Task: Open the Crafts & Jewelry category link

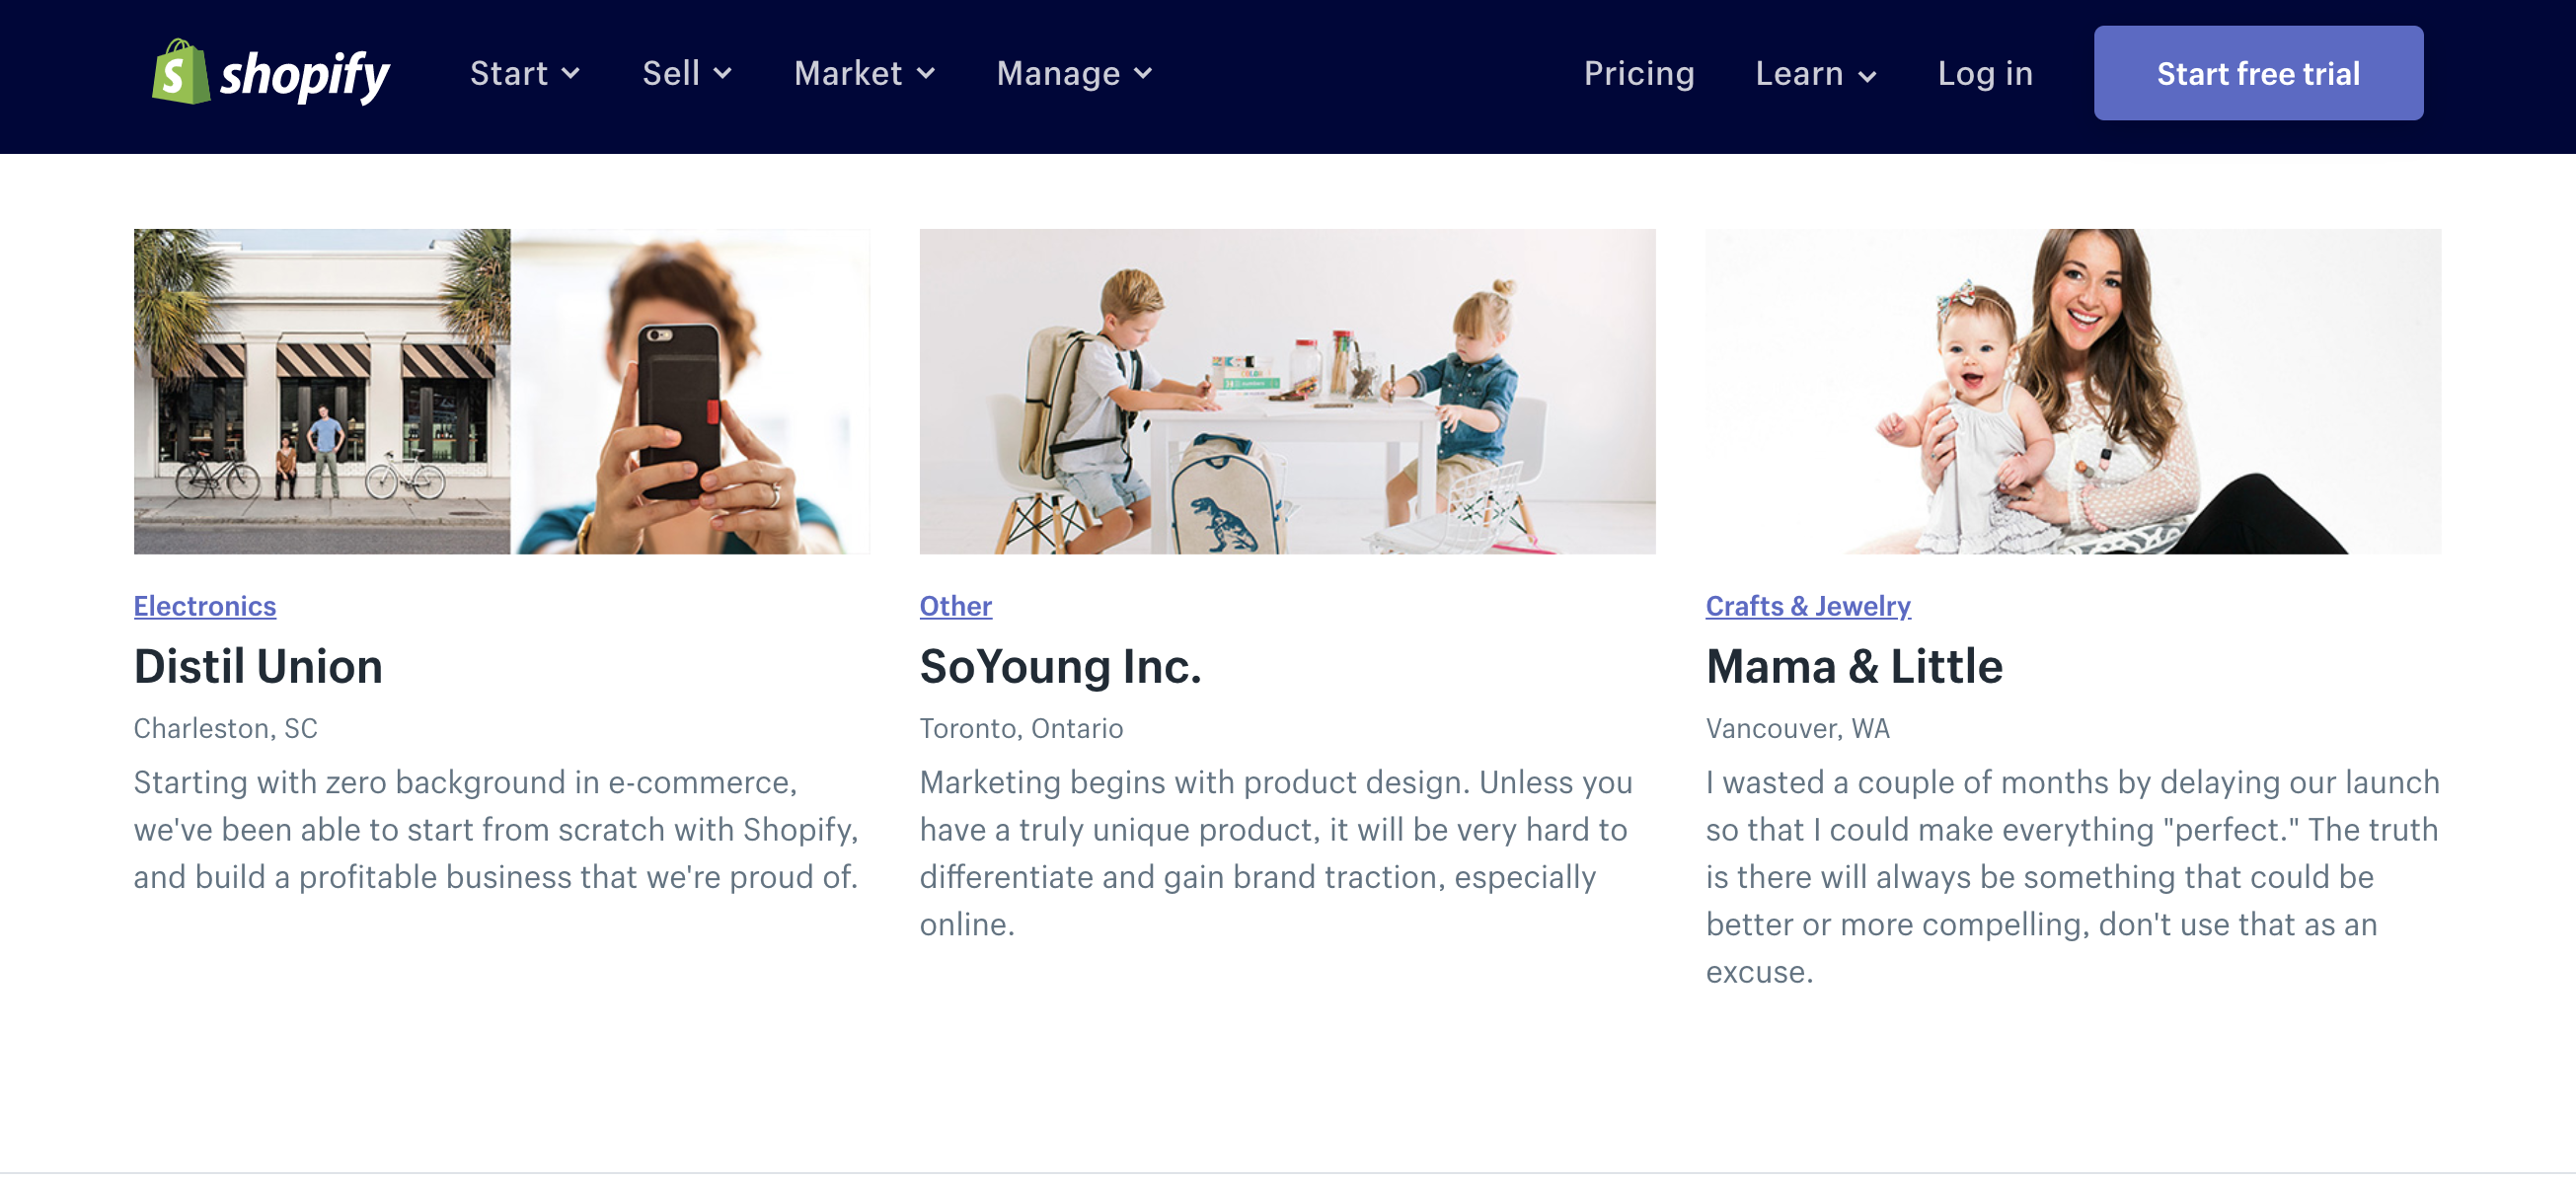Action: tap(1807, 606)
